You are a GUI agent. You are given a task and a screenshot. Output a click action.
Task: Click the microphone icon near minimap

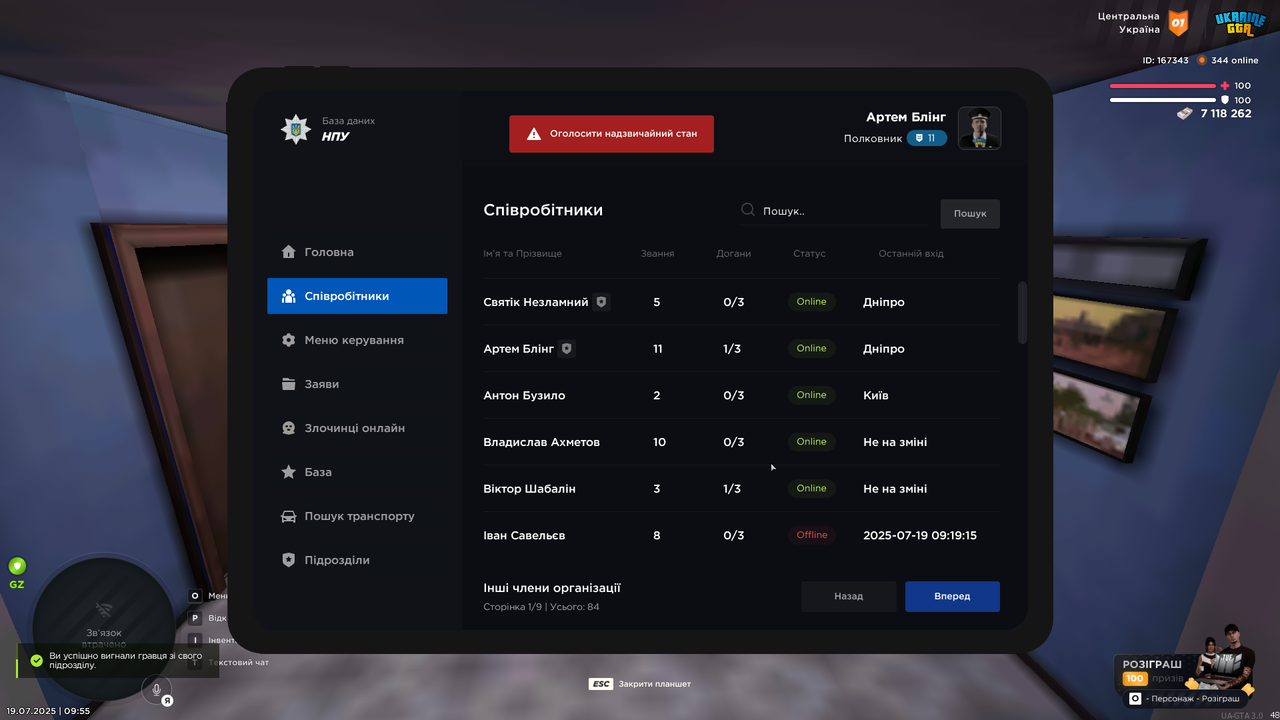coord(157,689)
